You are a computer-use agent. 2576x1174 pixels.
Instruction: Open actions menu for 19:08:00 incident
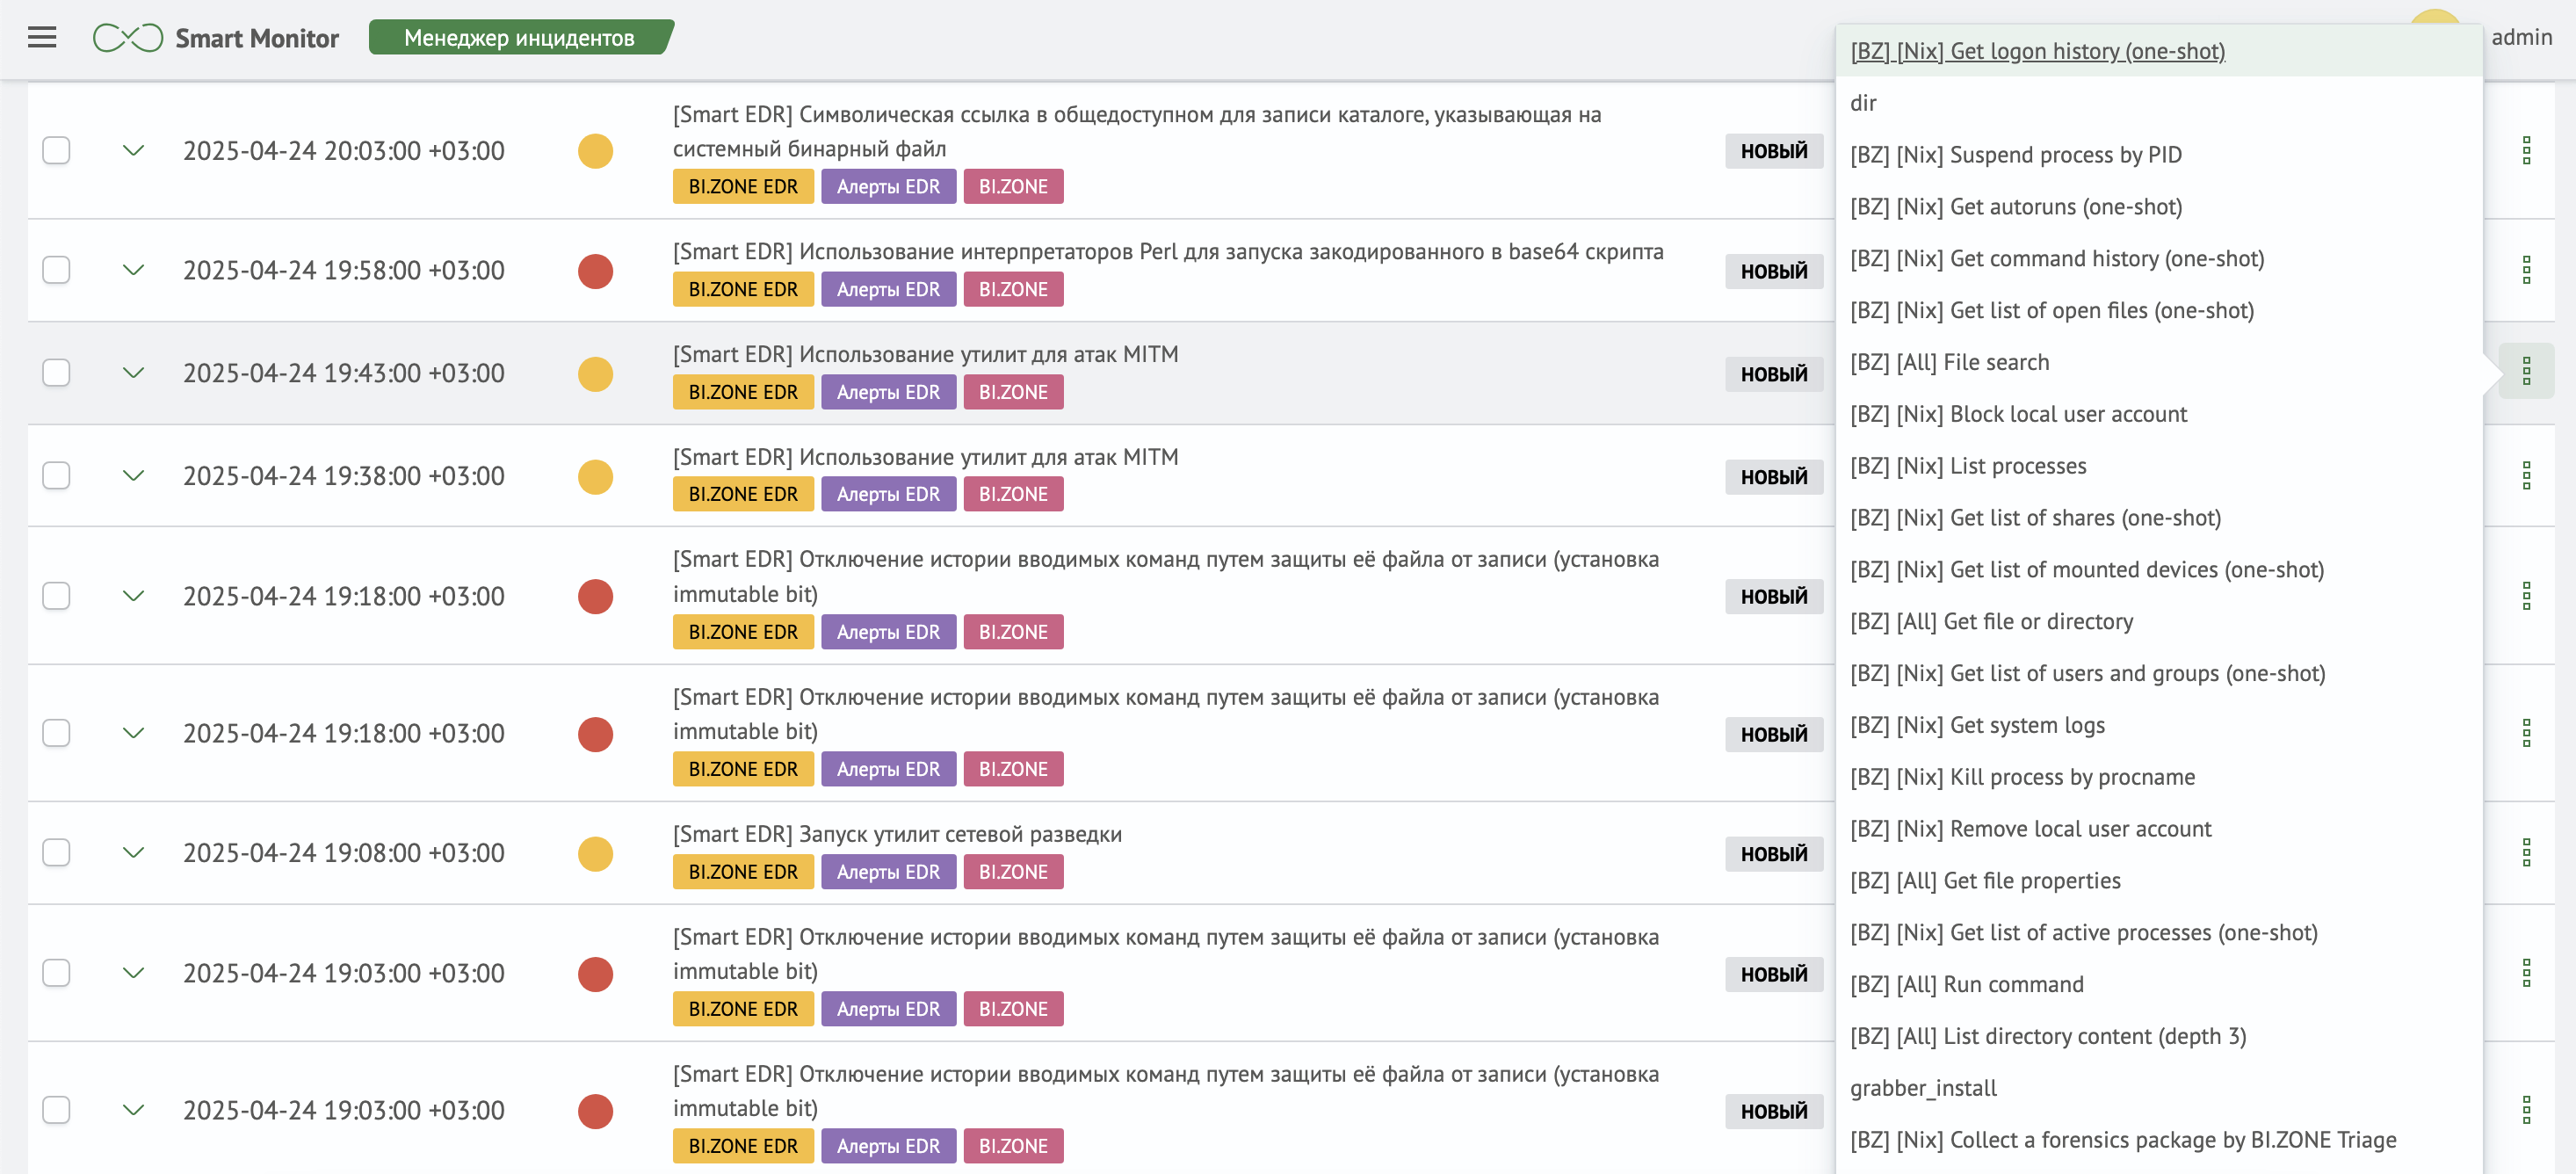(x=2526, y=853)
